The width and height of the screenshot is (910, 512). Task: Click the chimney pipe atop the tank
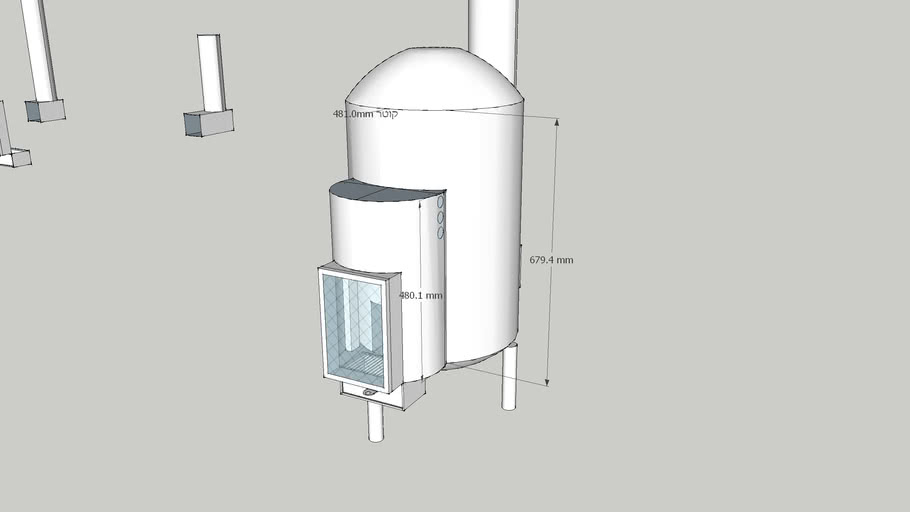[x=493, y=35]
